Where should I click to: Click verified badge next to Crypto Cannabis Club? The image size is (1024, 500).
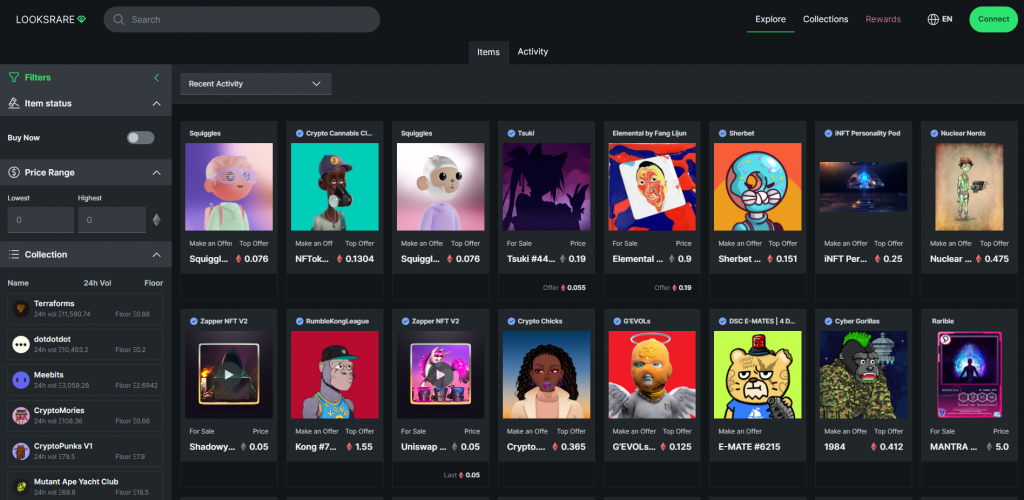point(300,133)
